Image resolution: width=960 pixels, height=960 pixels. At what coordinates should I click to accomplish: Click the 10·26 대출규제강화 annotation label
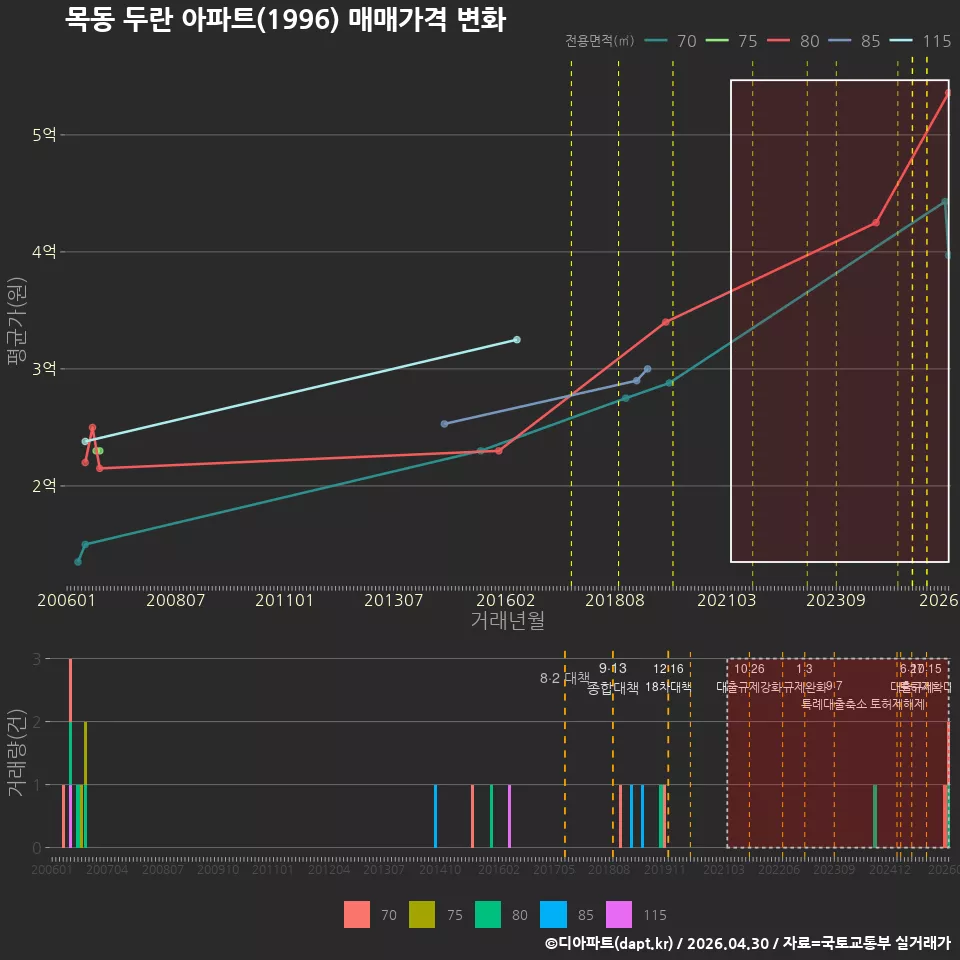(749, 678)
